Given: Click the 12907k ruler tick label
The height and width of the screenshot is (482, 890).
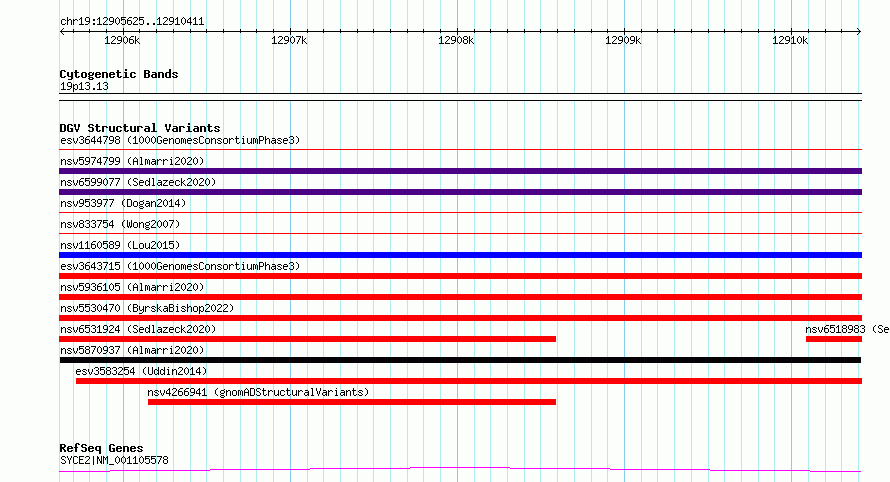Looking at the screenshot, I should pos(289,40).
